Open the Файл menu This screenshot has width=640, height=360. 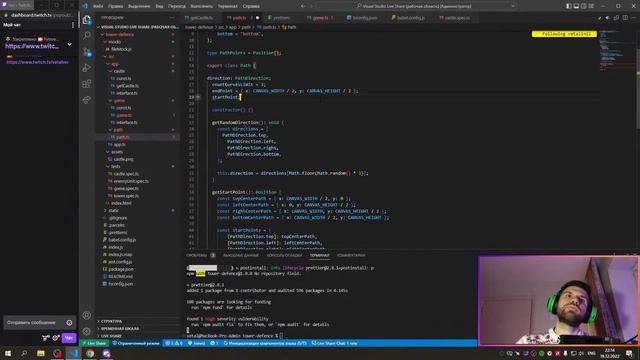pyautogui.click(x=98, y=6)
